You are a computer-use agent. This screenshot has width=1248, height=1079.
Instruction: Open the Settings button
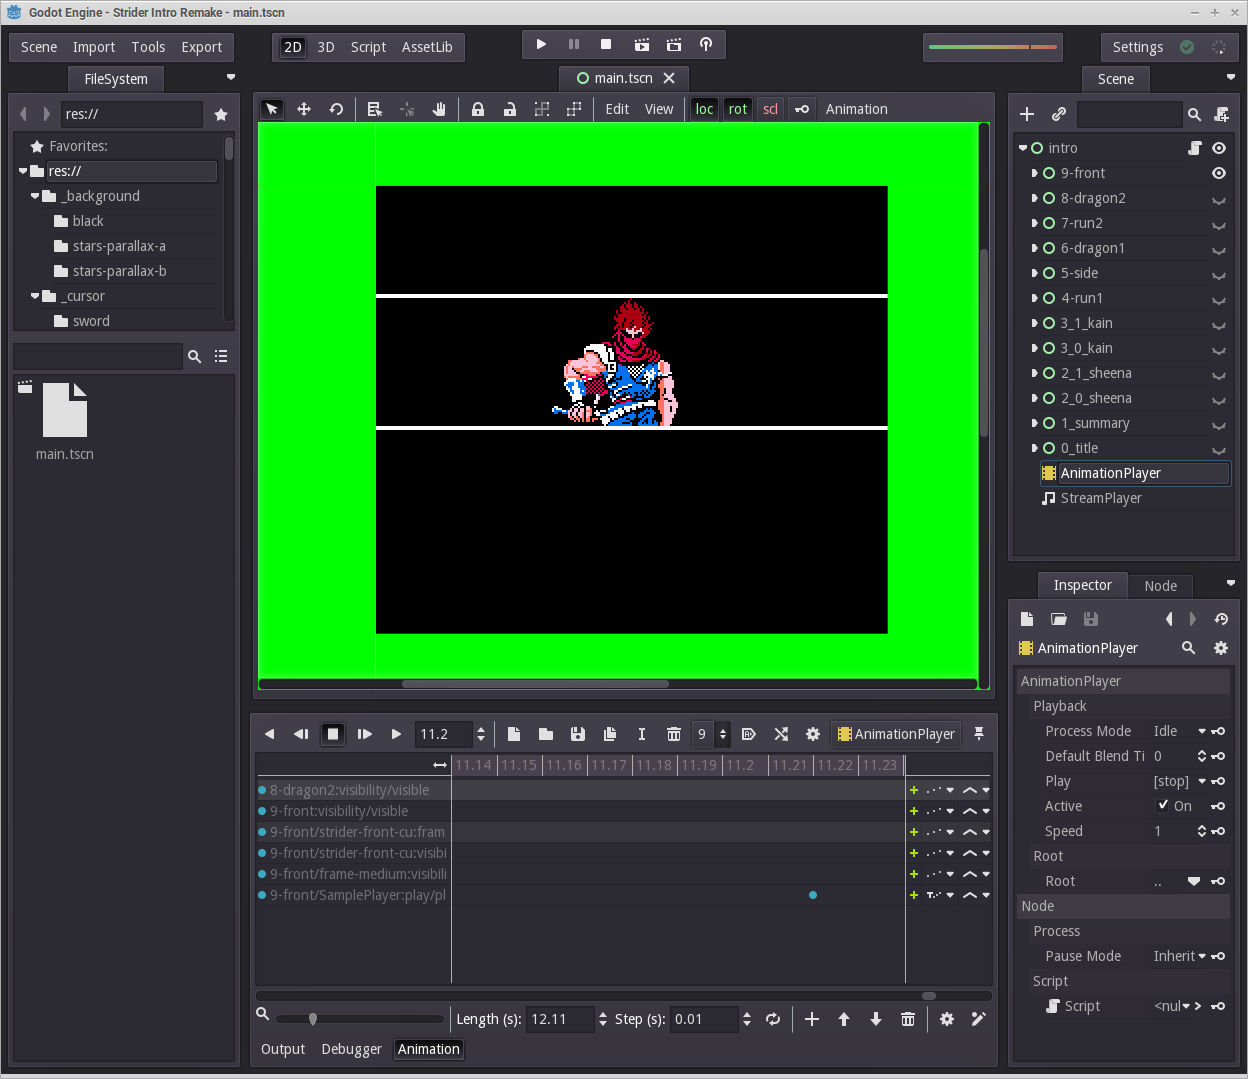coord(1138,47)
